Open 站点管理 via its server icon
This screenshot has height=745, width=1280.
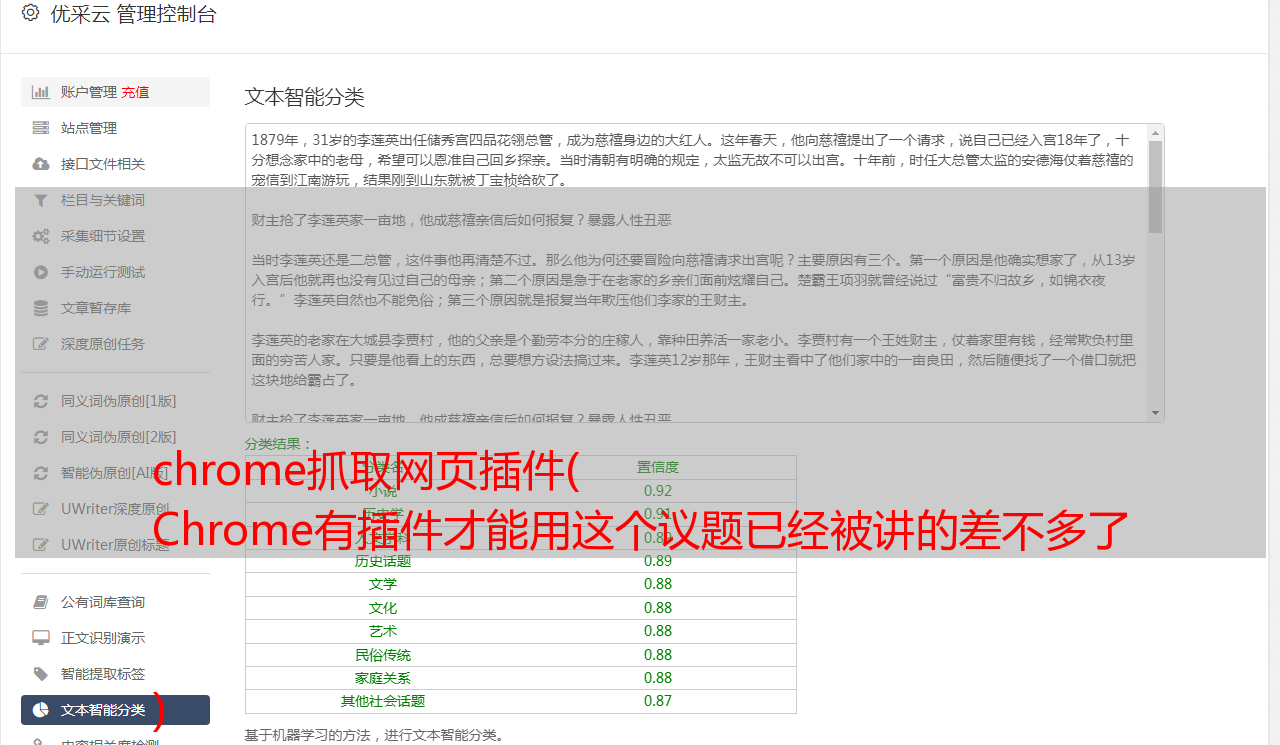41,128
